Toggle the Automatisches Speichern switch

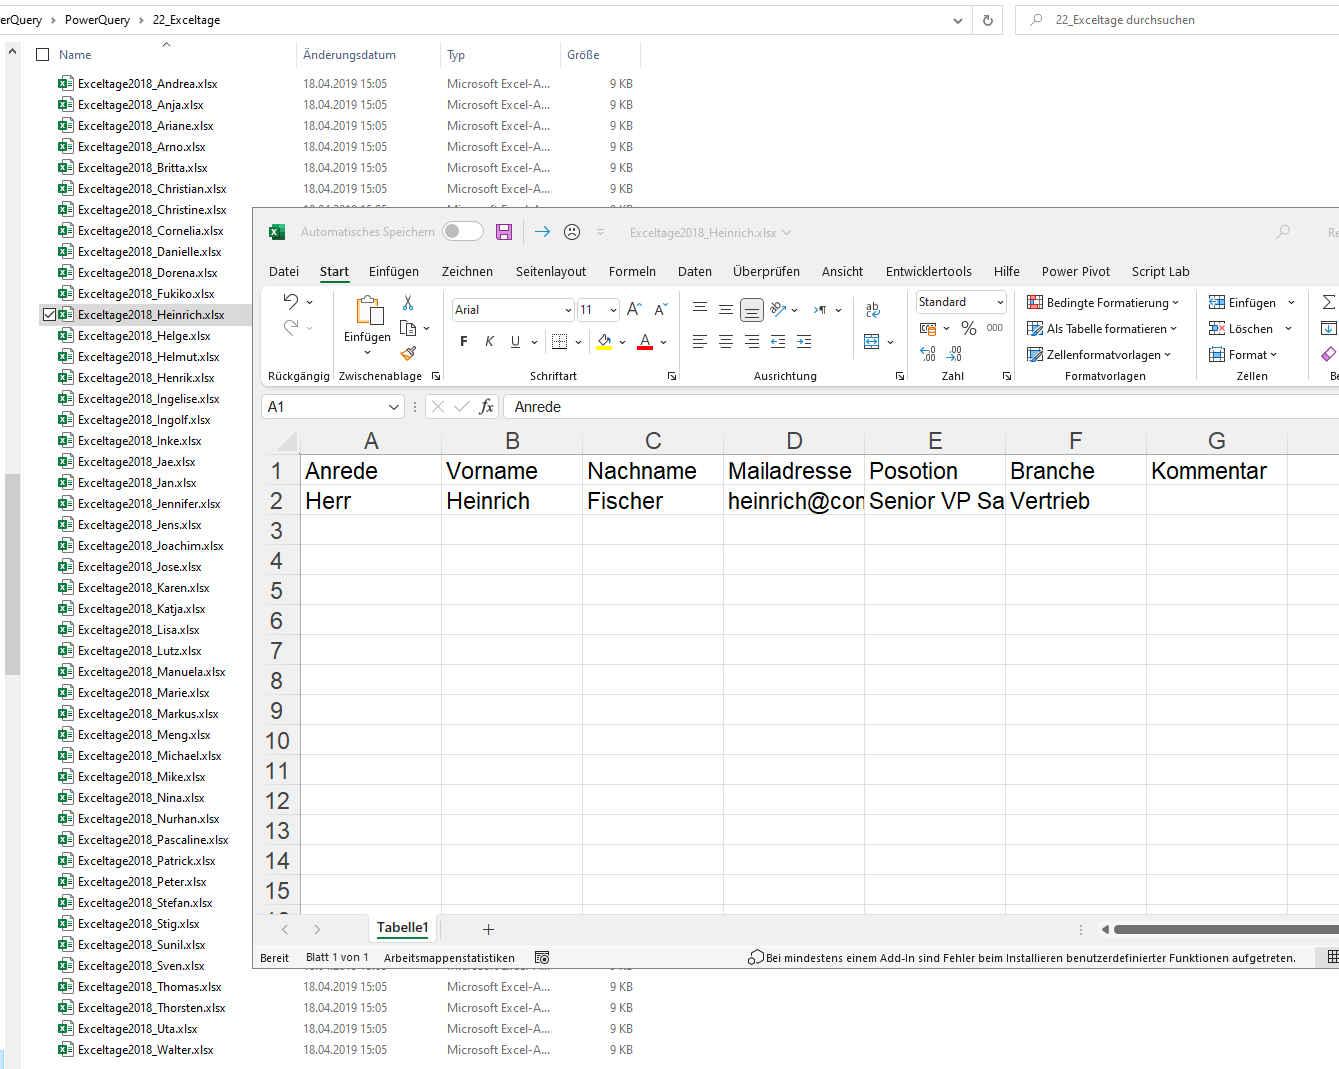(463, 232)
